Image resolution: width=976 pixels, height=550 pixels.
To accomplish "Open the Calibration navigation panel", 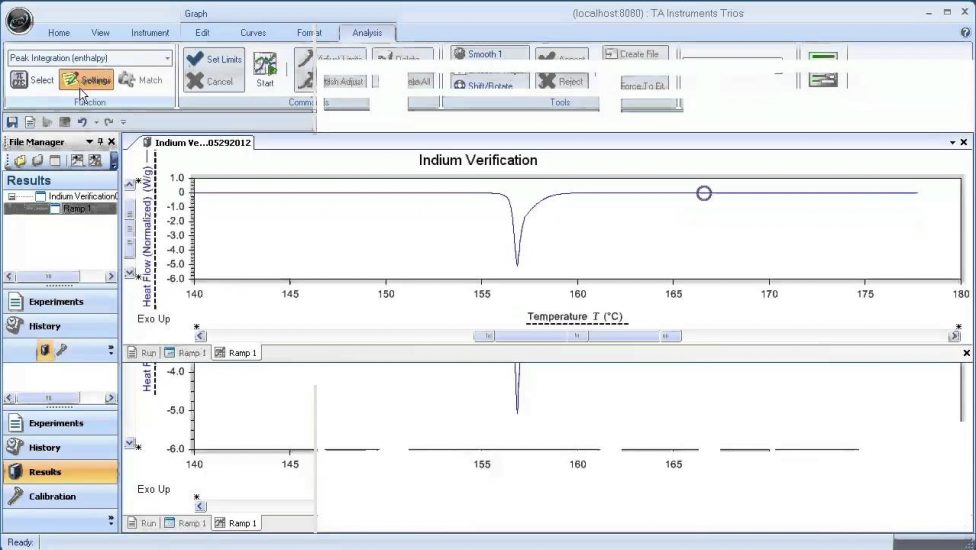I will [59, 496].
